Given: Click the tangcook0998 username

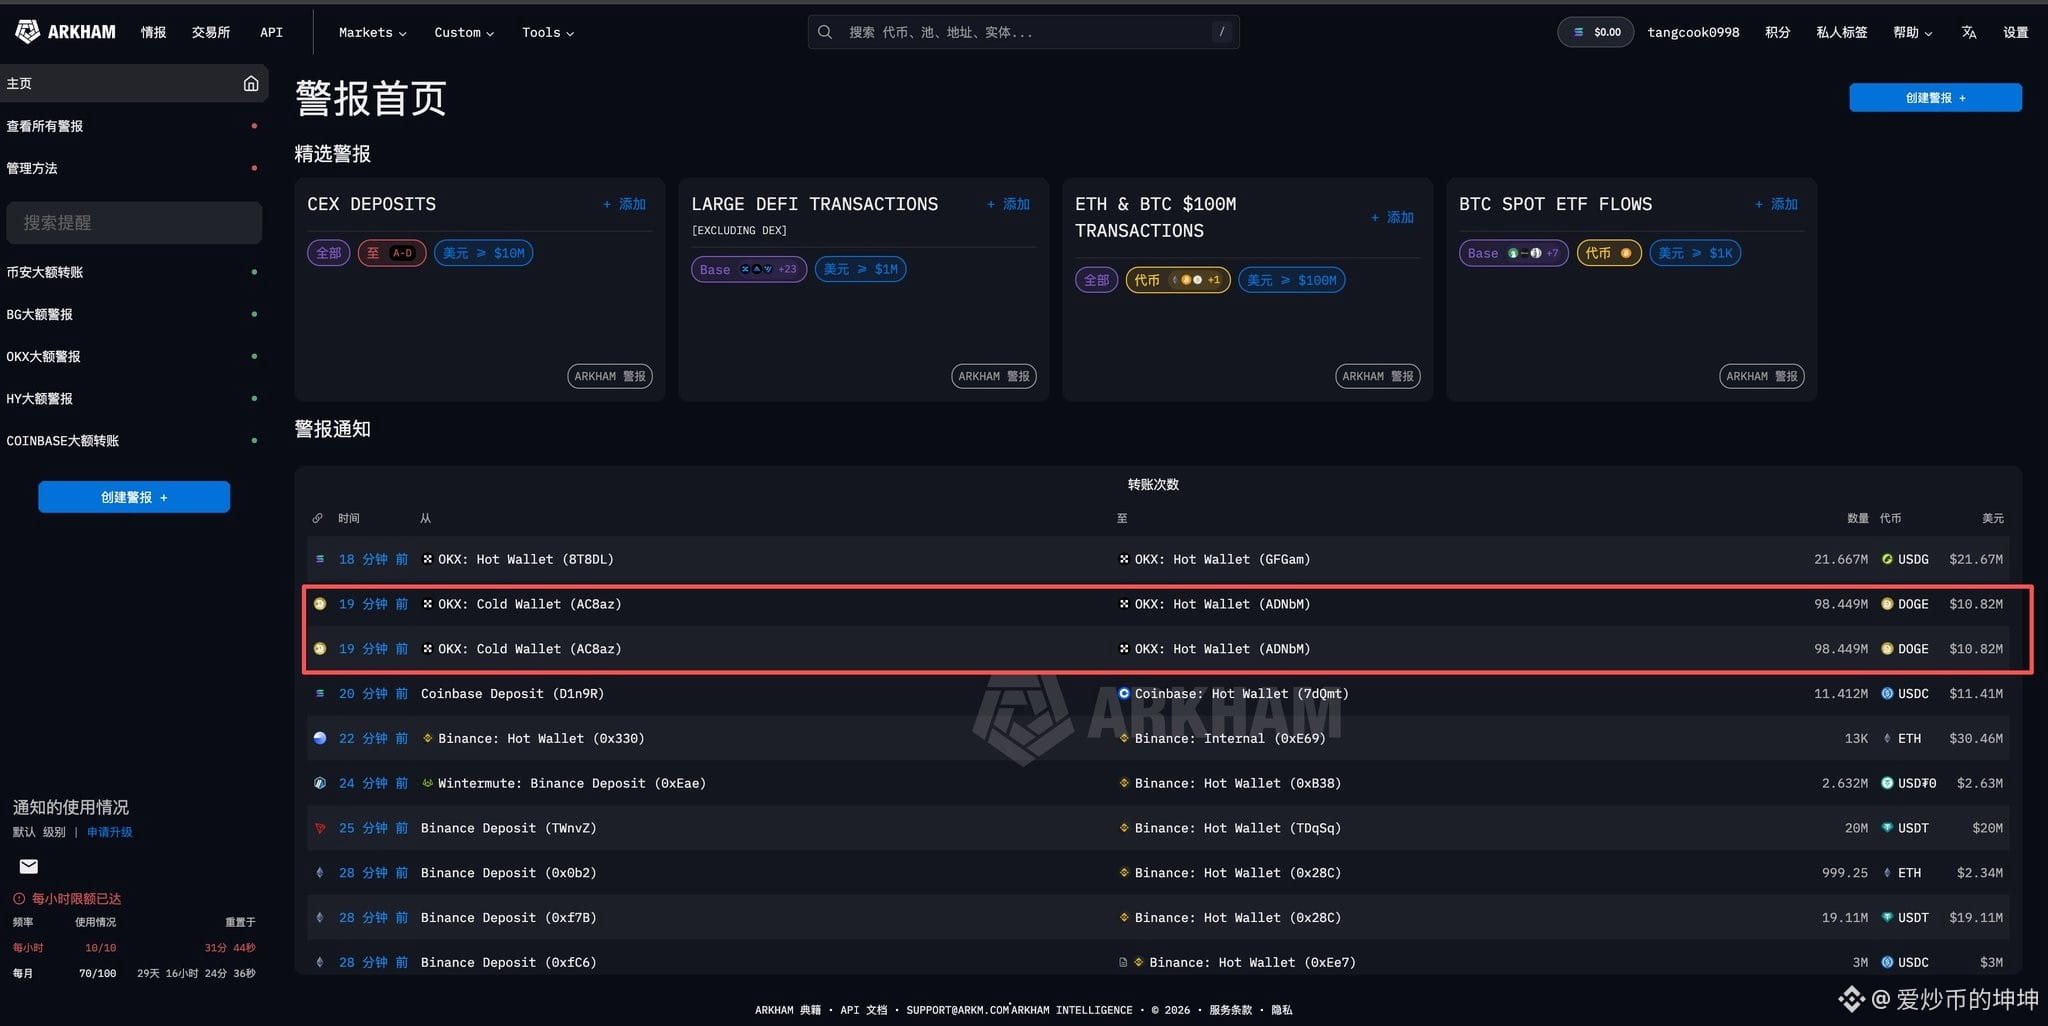Looking at the screenshot, I should click(x=1693, y=32).
